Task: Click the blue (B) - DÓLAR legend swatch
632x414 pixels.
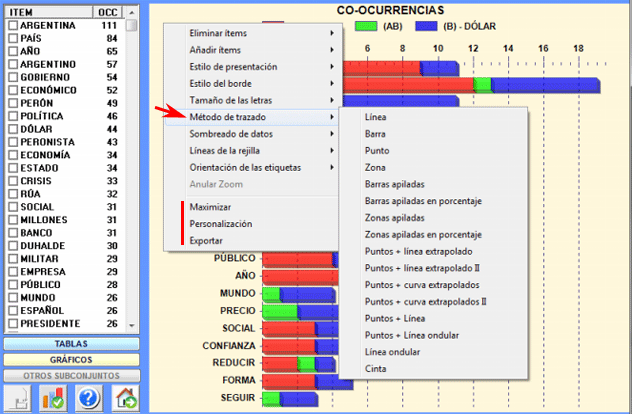Action: pyautogui.click(x=426, y=26)
